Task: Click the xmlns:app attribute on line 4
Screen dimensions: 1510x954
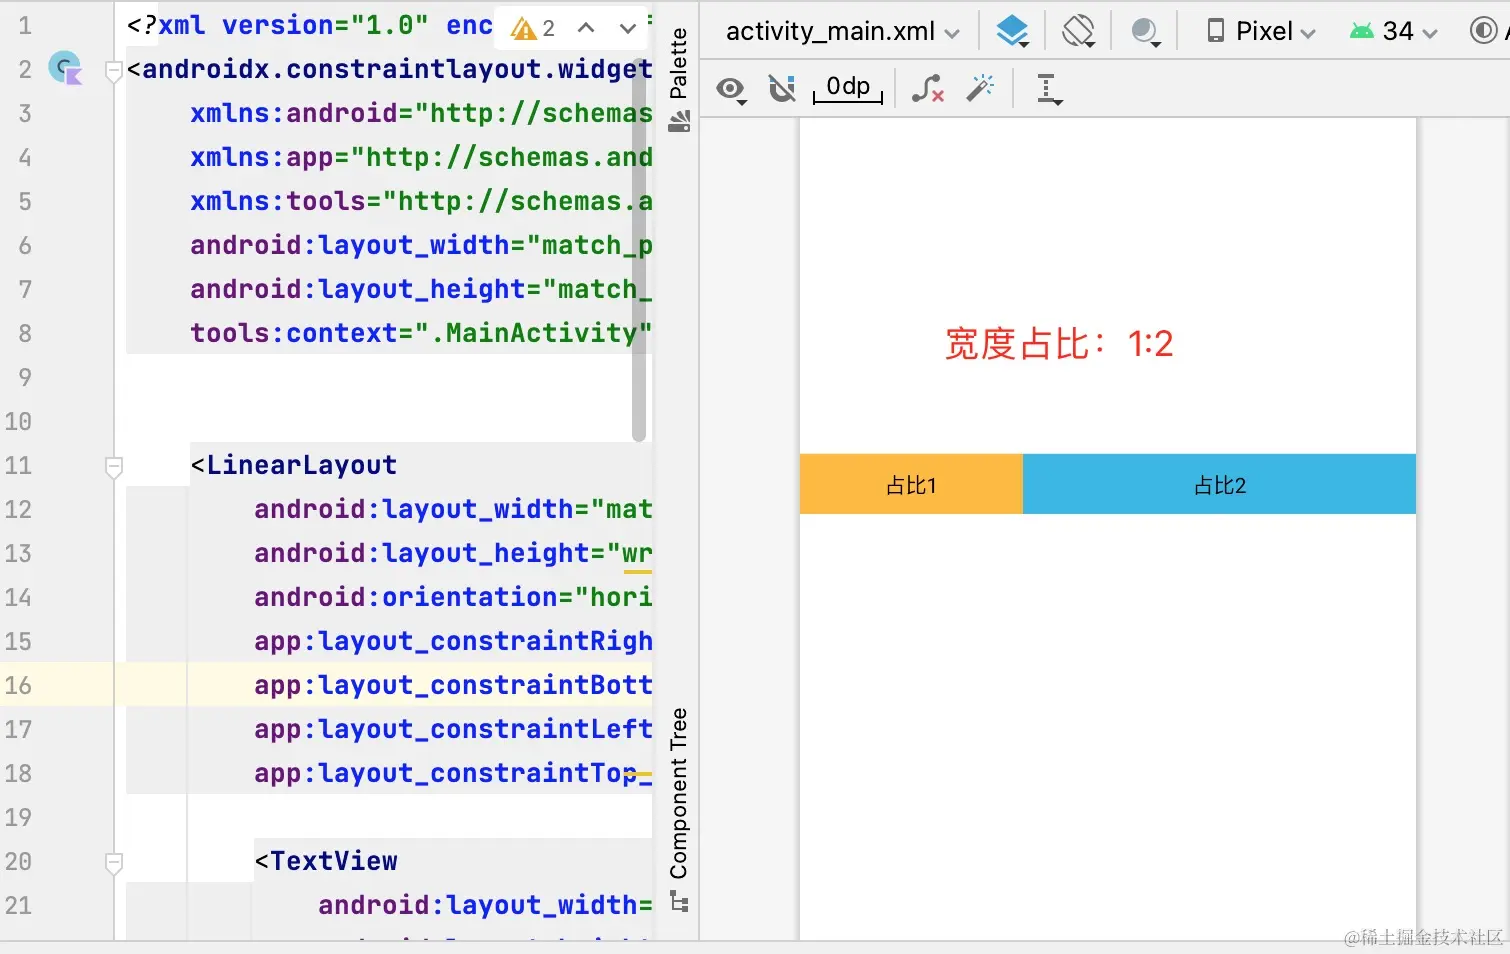Action: pyautogui.click(x=421, y=157)
